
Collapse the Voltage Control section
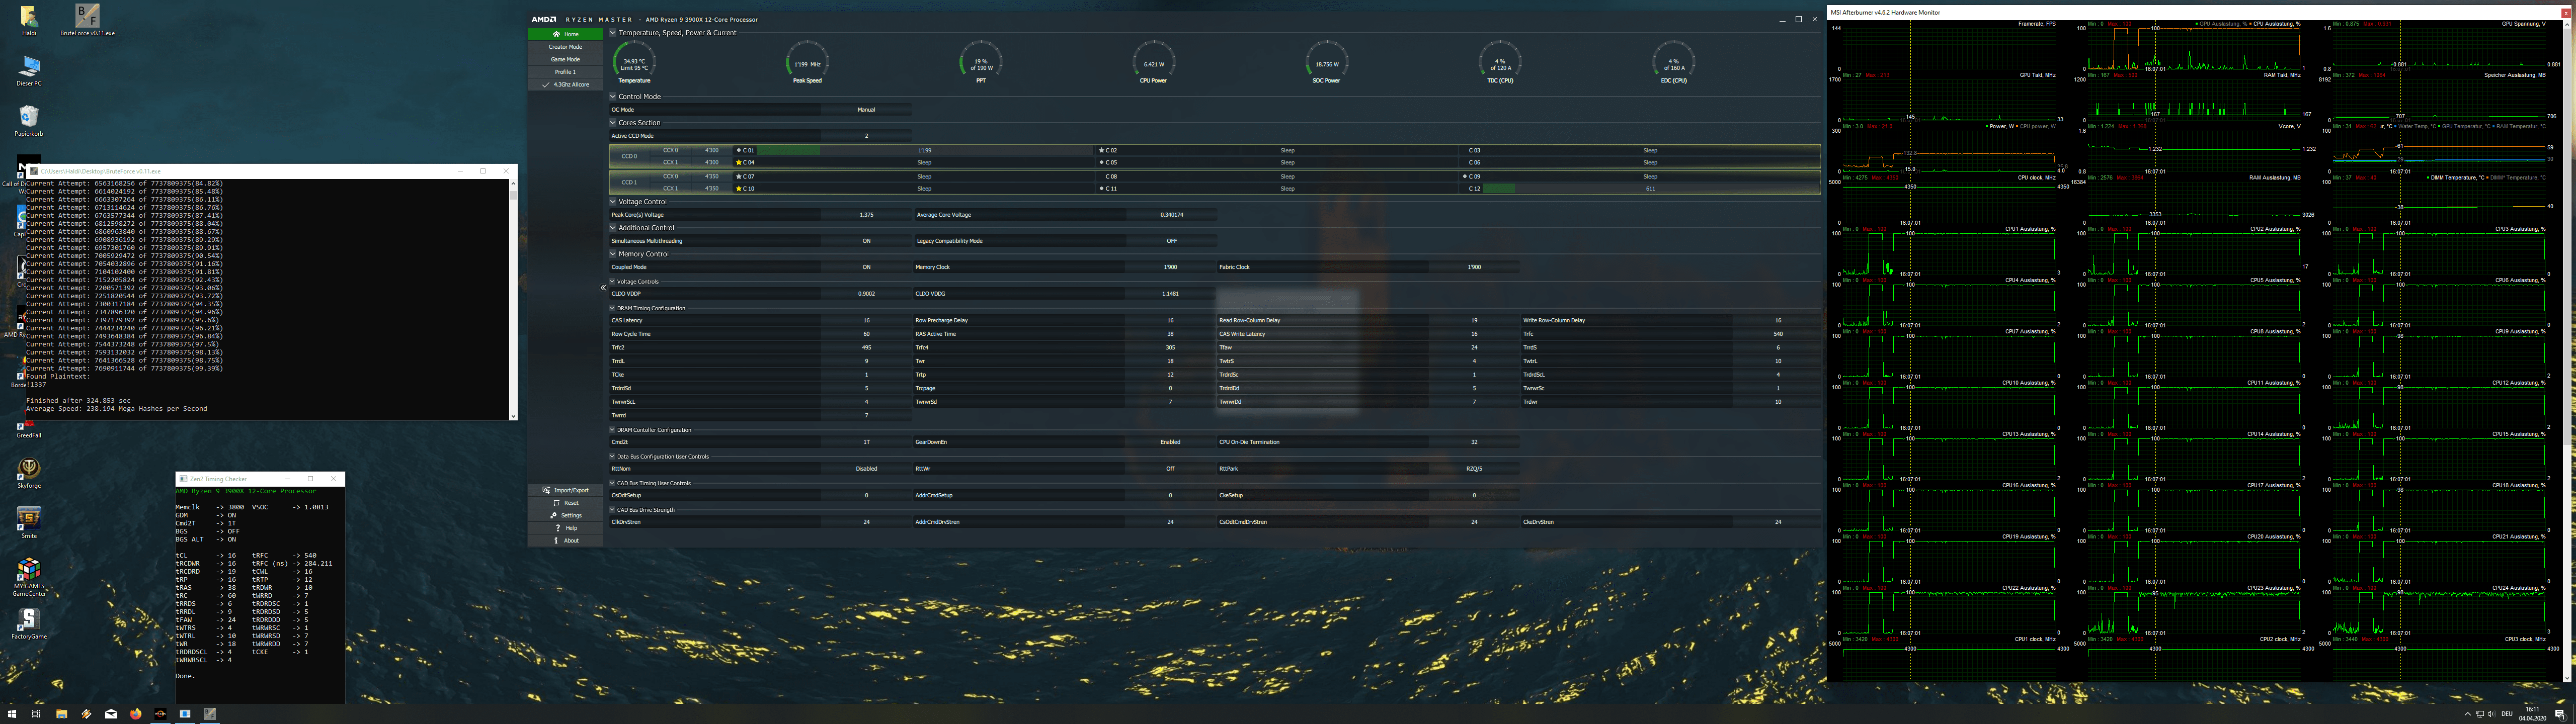click(613, 202)
